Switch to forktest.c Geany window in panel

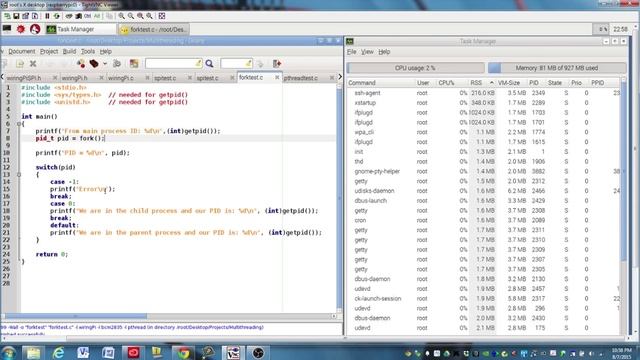pyautogui.click(x=153, y=29)
